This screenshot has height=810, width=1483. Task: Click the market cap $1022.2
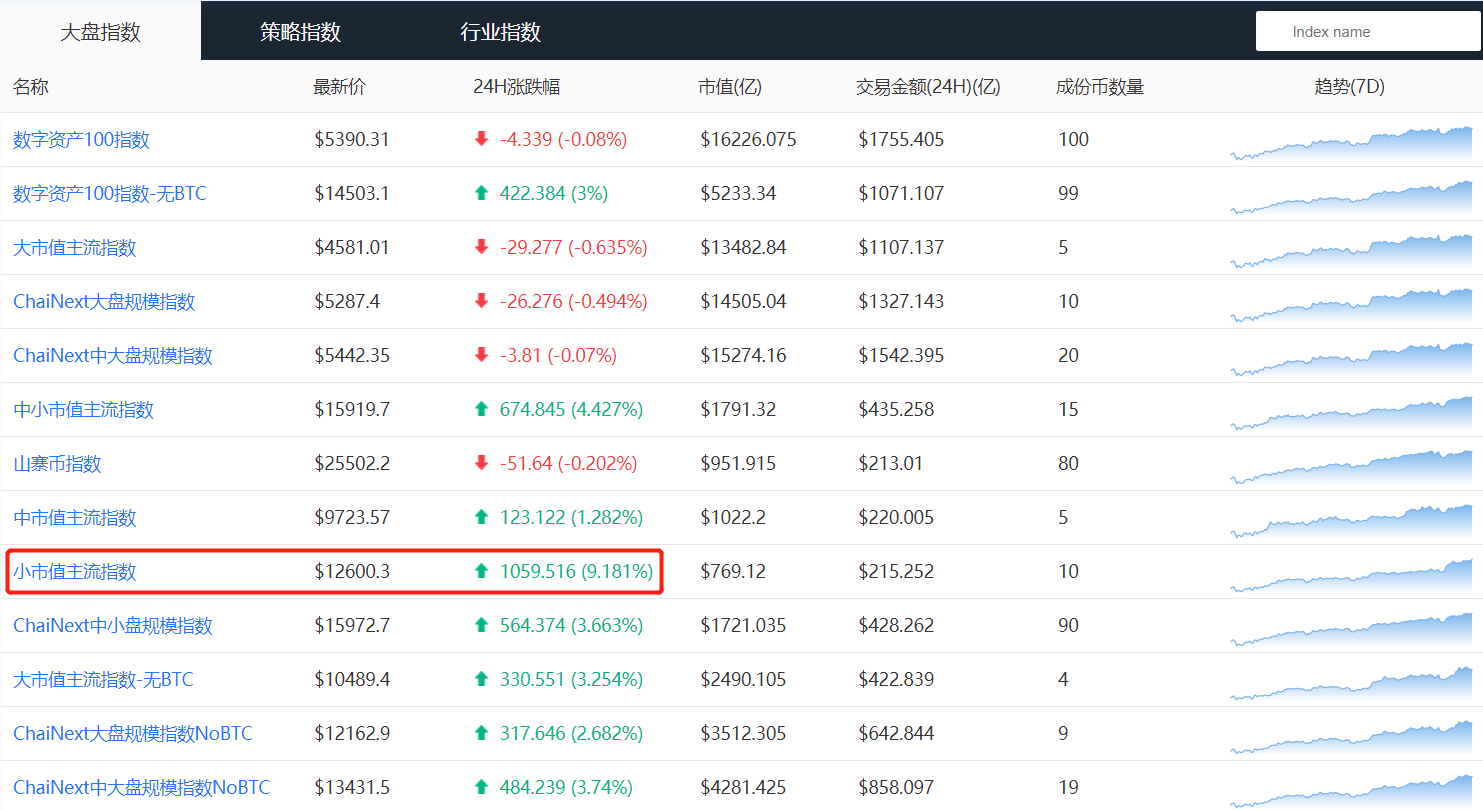click(733, 518)
